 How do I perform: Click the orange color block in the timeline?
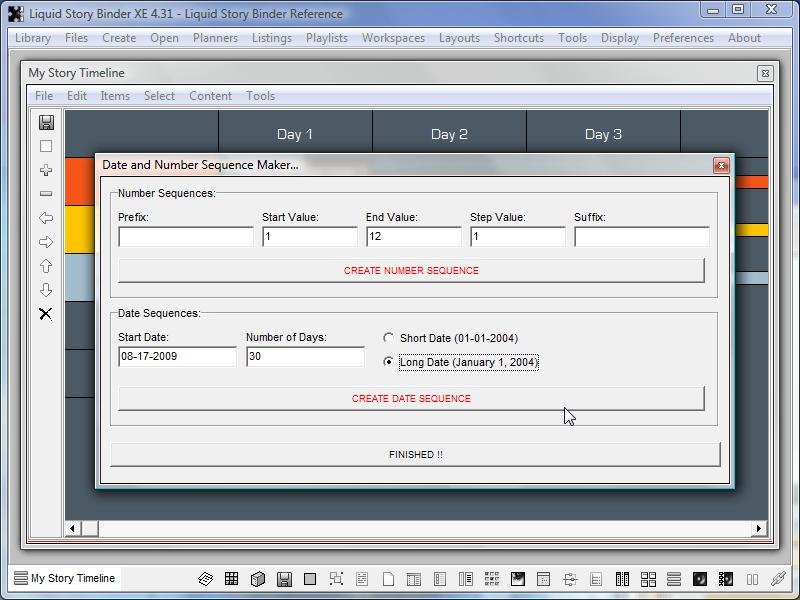79,181
